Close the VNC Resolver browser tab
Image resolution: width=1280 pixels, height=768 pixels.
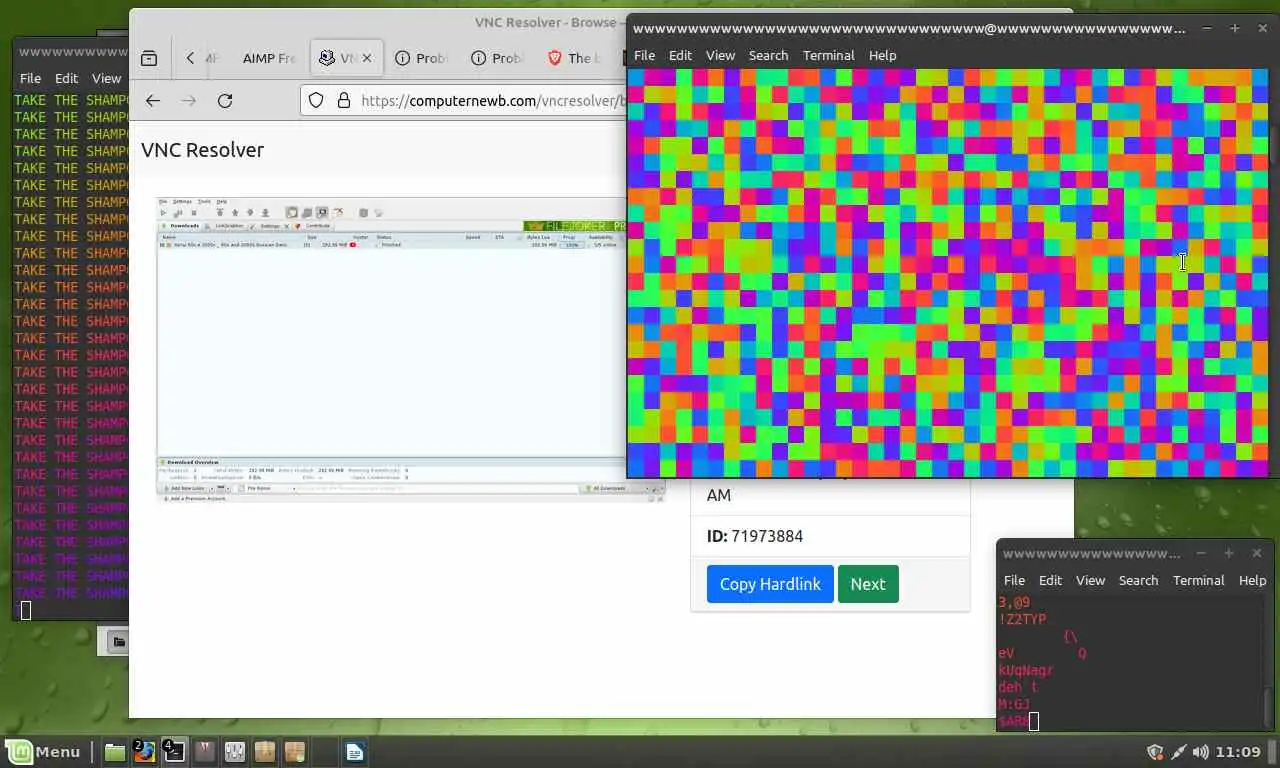click(366, 58)
